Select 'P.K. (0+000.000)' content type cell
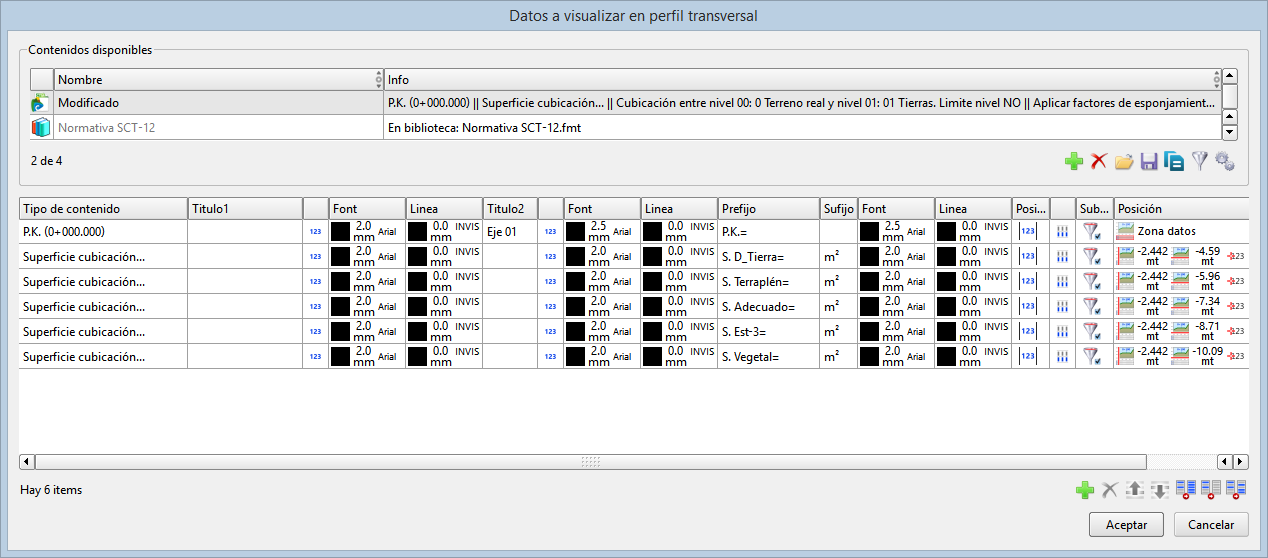Image resolution: width=1268 pixels, height=558 pixels. click(103, 231)
